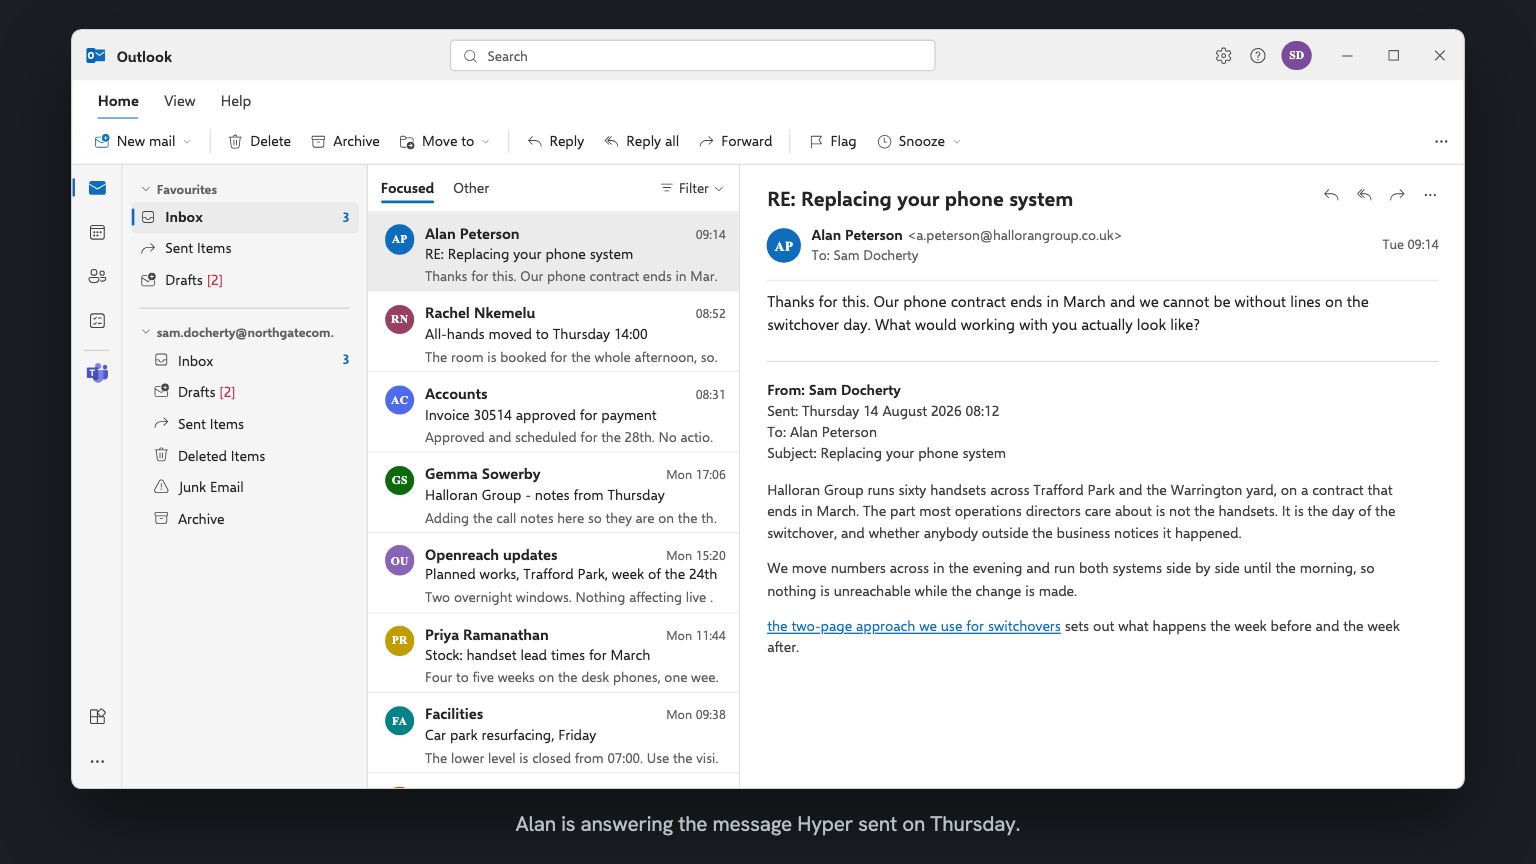The image size is (1536, 864).
Task: Open the Planned works, Trafford Park email
Action: click(x=553, y=573)
